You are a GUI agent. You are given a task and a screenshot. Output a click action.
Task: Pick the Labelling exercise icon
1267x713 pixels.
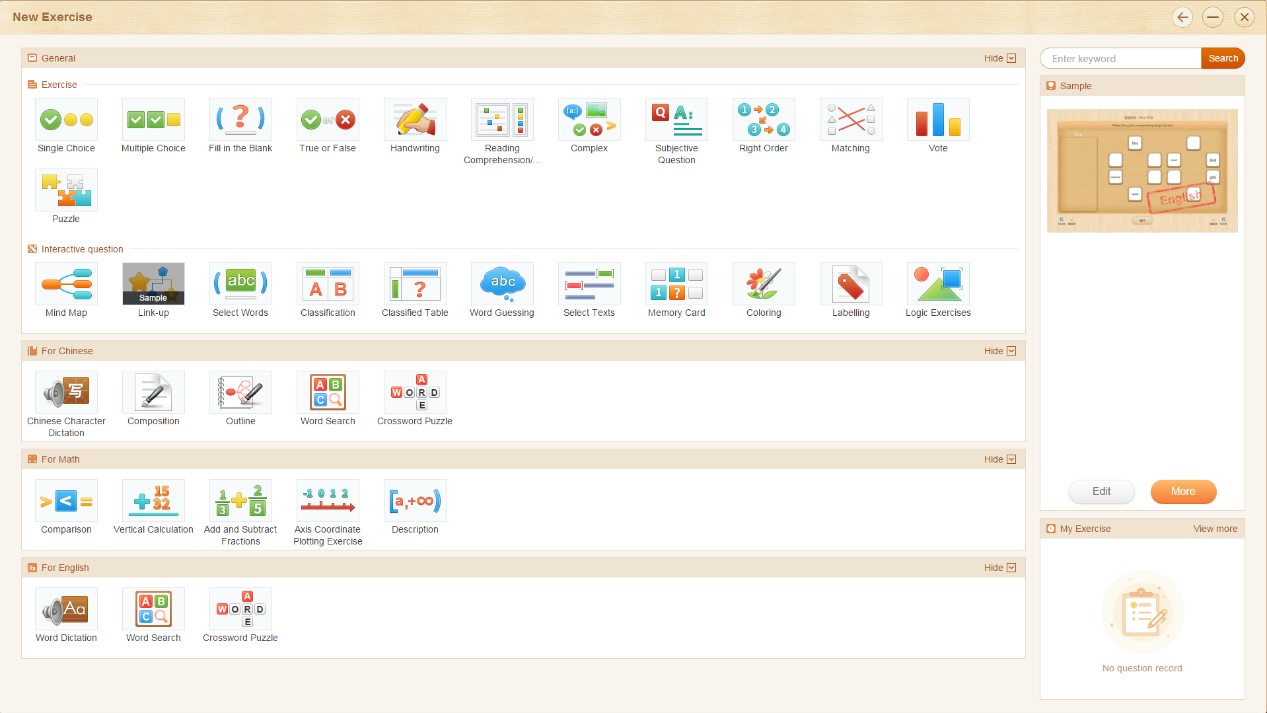[851, 284]
